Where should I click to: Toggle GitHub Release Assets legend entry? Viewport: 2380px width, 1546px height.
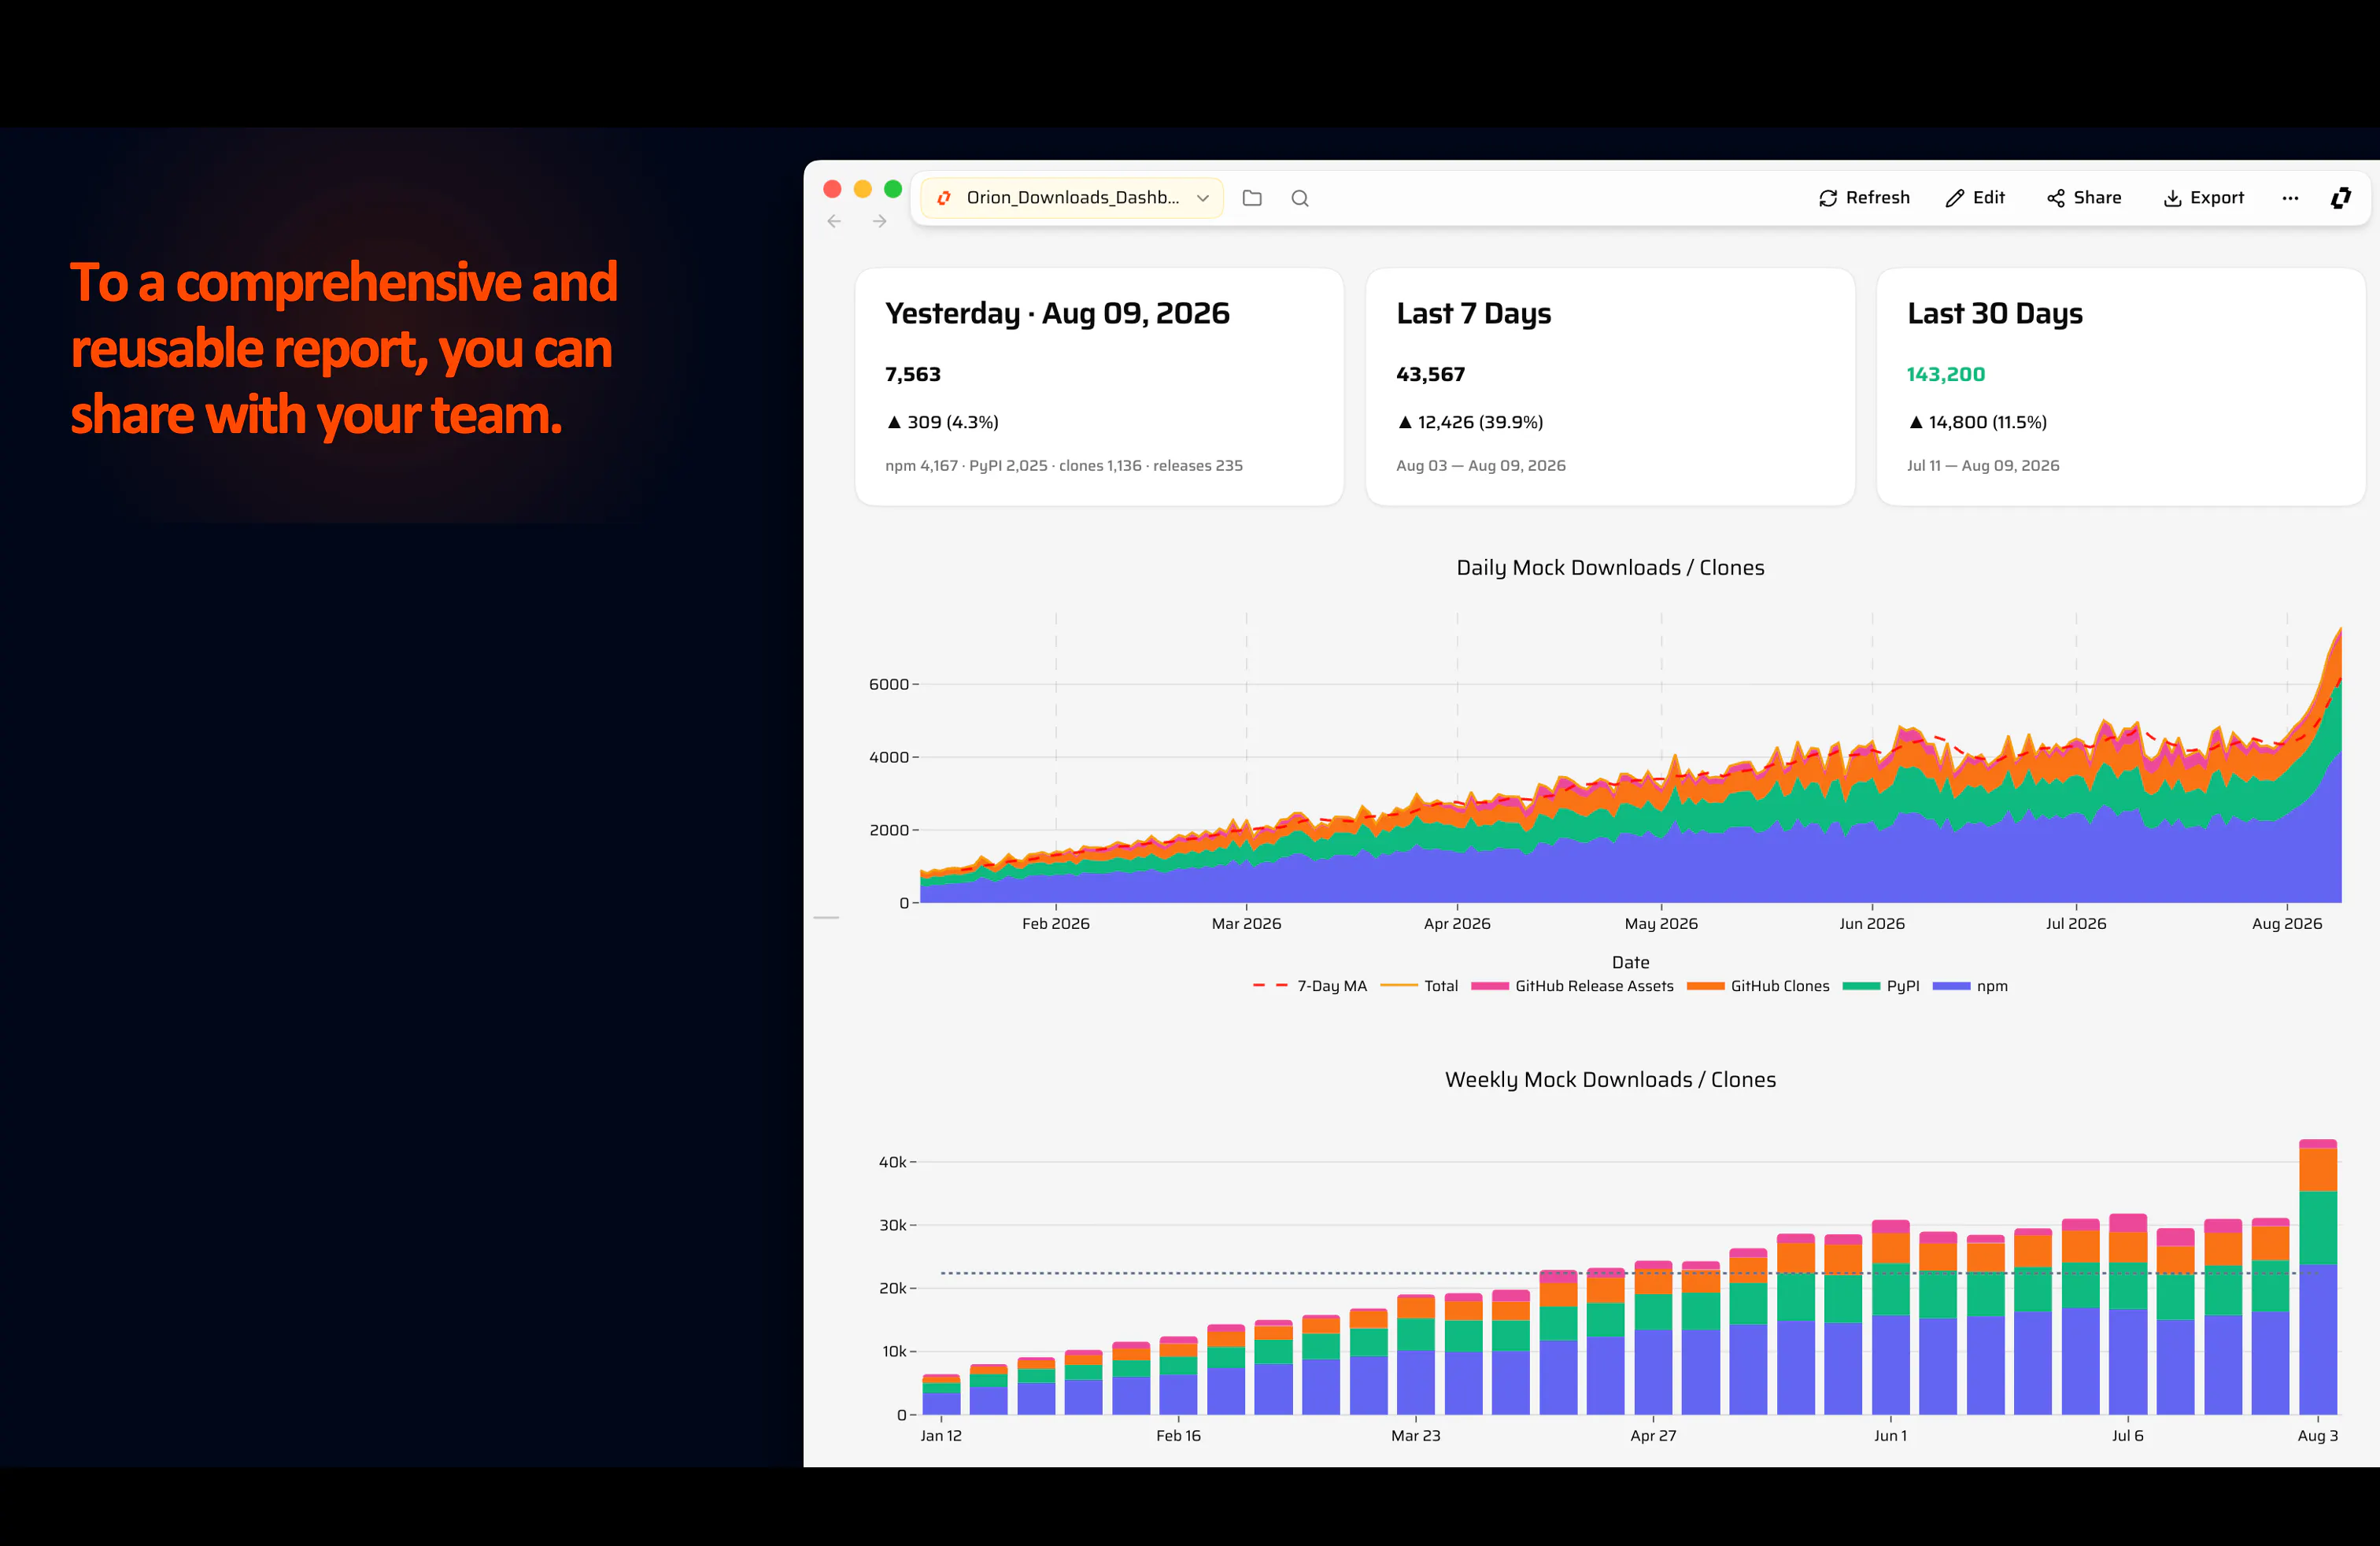(x=1573, y=986)
